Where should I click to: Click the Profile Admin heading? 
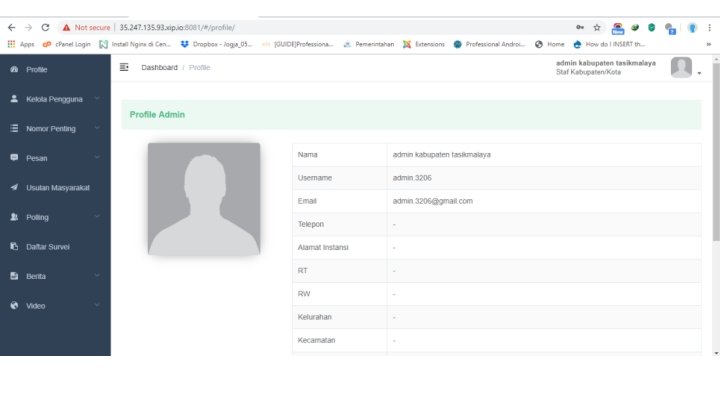(x=157, y=115)
